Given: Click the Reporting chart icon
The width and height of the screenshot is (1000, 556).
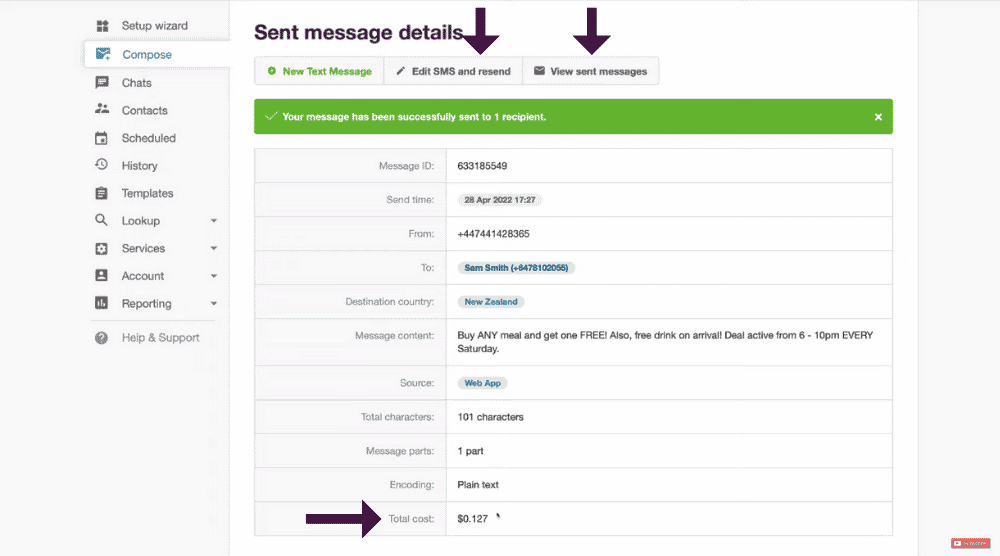Looking at the screenshot, I should point(101,303).
